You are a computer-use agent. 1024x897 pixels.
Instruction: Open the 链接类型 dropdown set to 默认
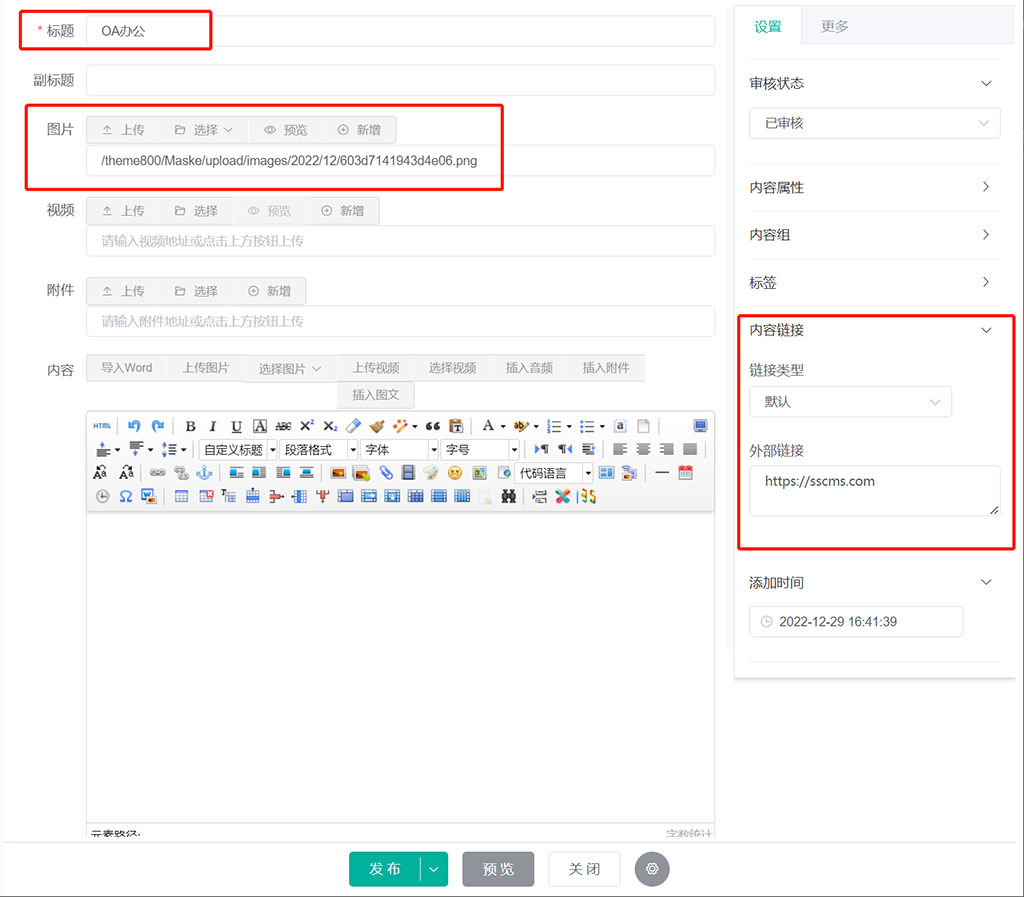[x=850, y=402]
